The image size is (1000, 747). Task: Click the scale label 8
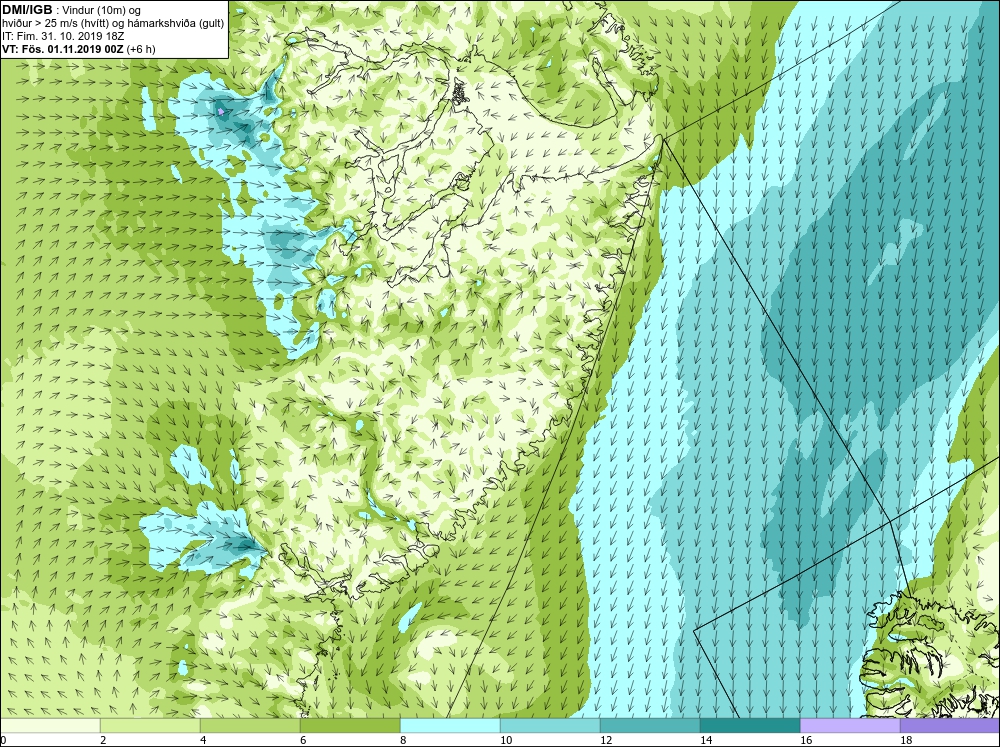pyautogui.click(x=404, y=740)
